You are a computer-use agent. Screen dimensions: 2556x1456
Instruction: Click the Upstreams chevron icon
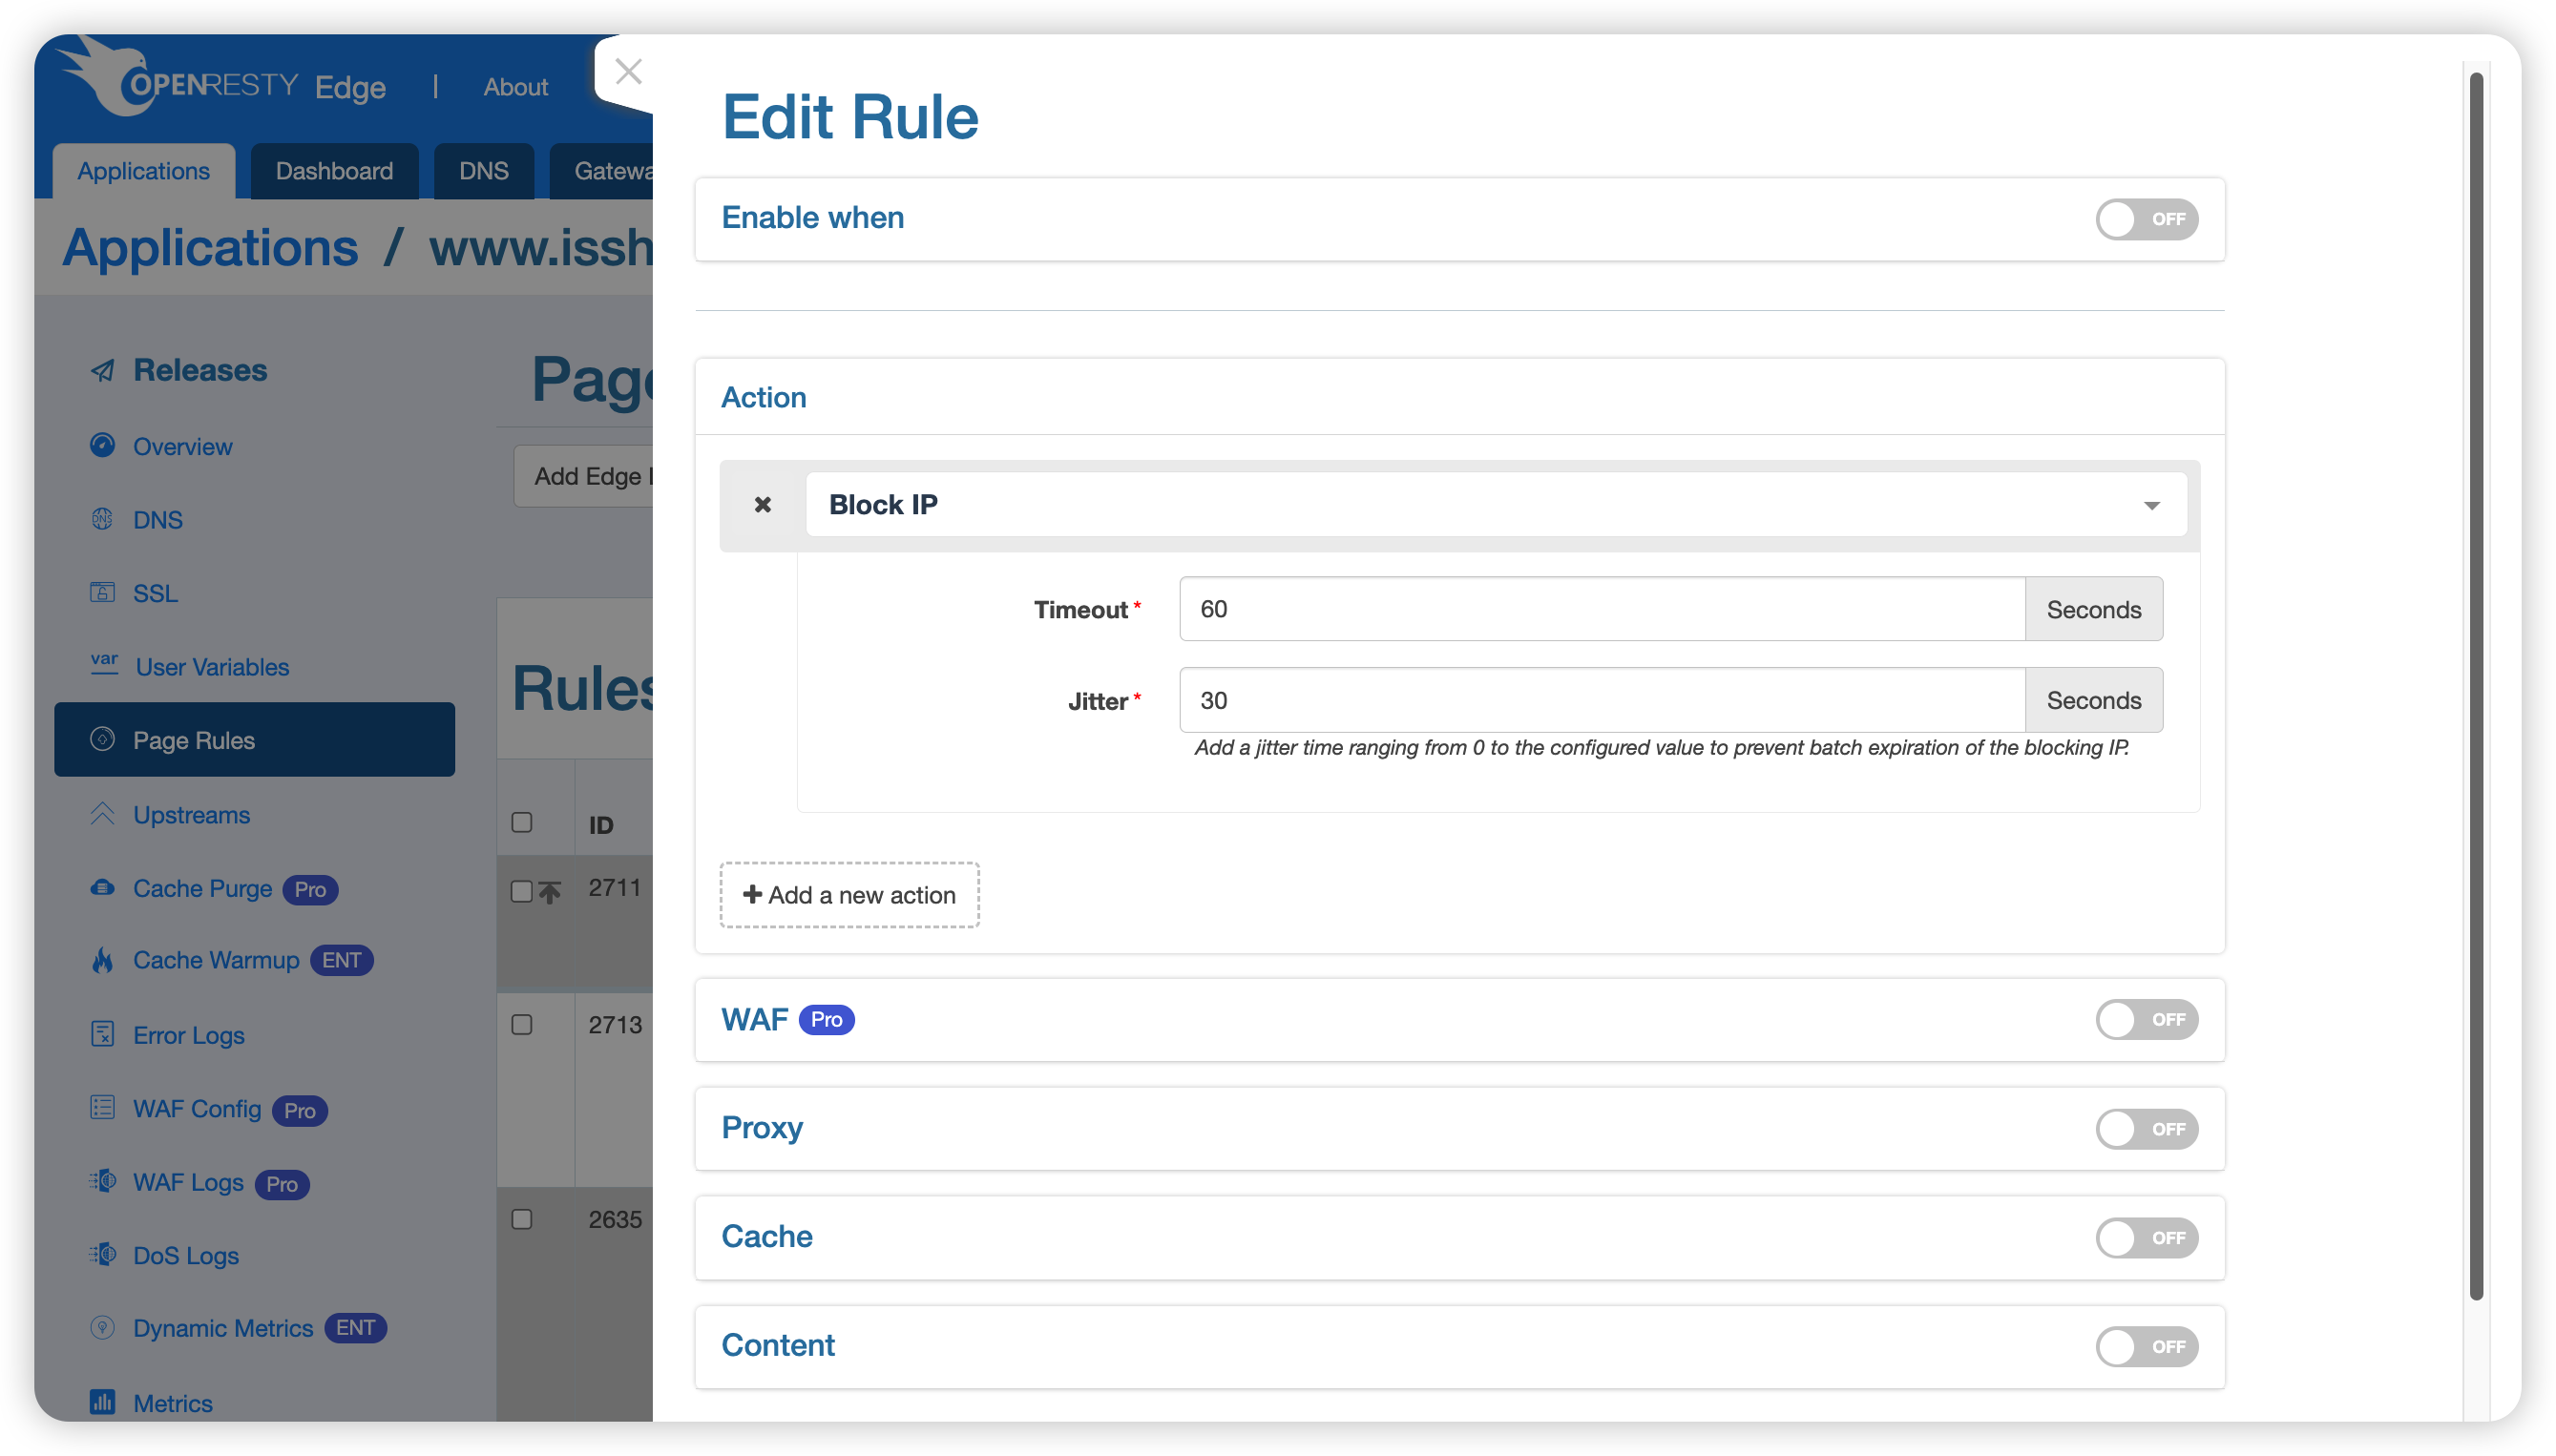pyautogui.click(x=102, y=814)
